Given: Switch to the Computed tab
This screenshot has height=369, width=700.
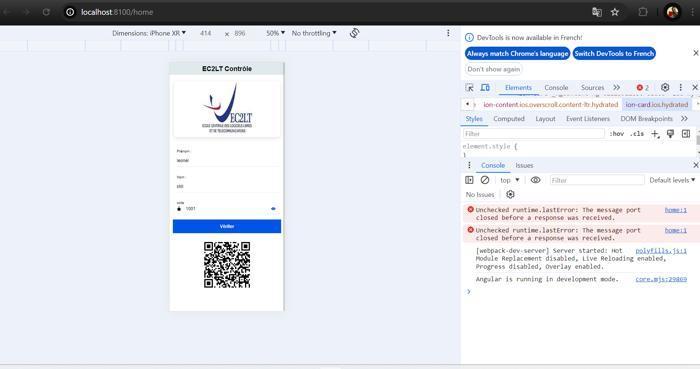Looking at the screenshot, I should pos(508,119).
